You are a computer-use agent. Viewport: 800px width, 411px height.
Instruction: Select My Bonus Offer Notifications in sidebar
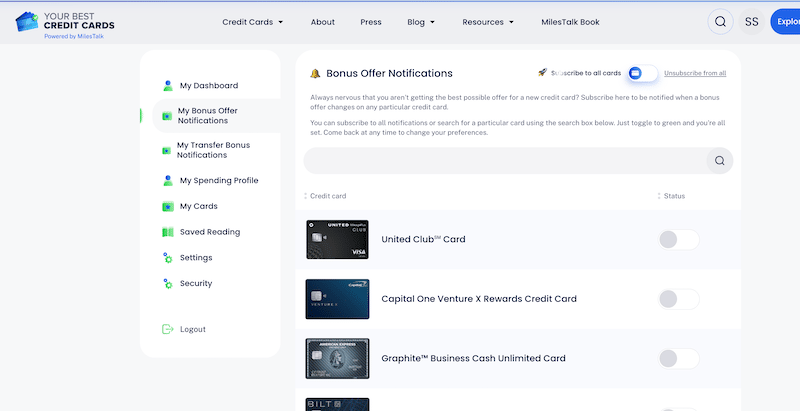208,116
